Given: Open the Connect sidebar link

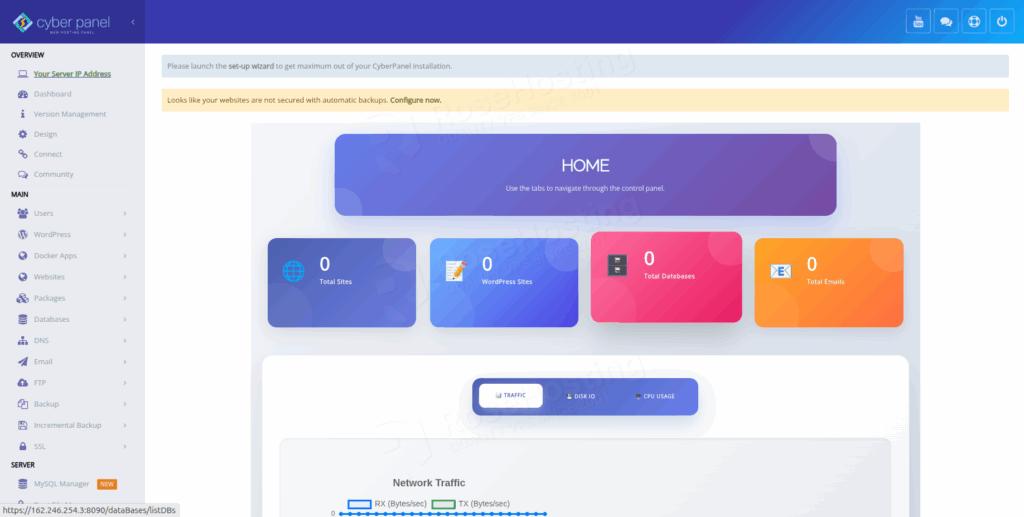Looking at the screenshot, I should [48, 154].
